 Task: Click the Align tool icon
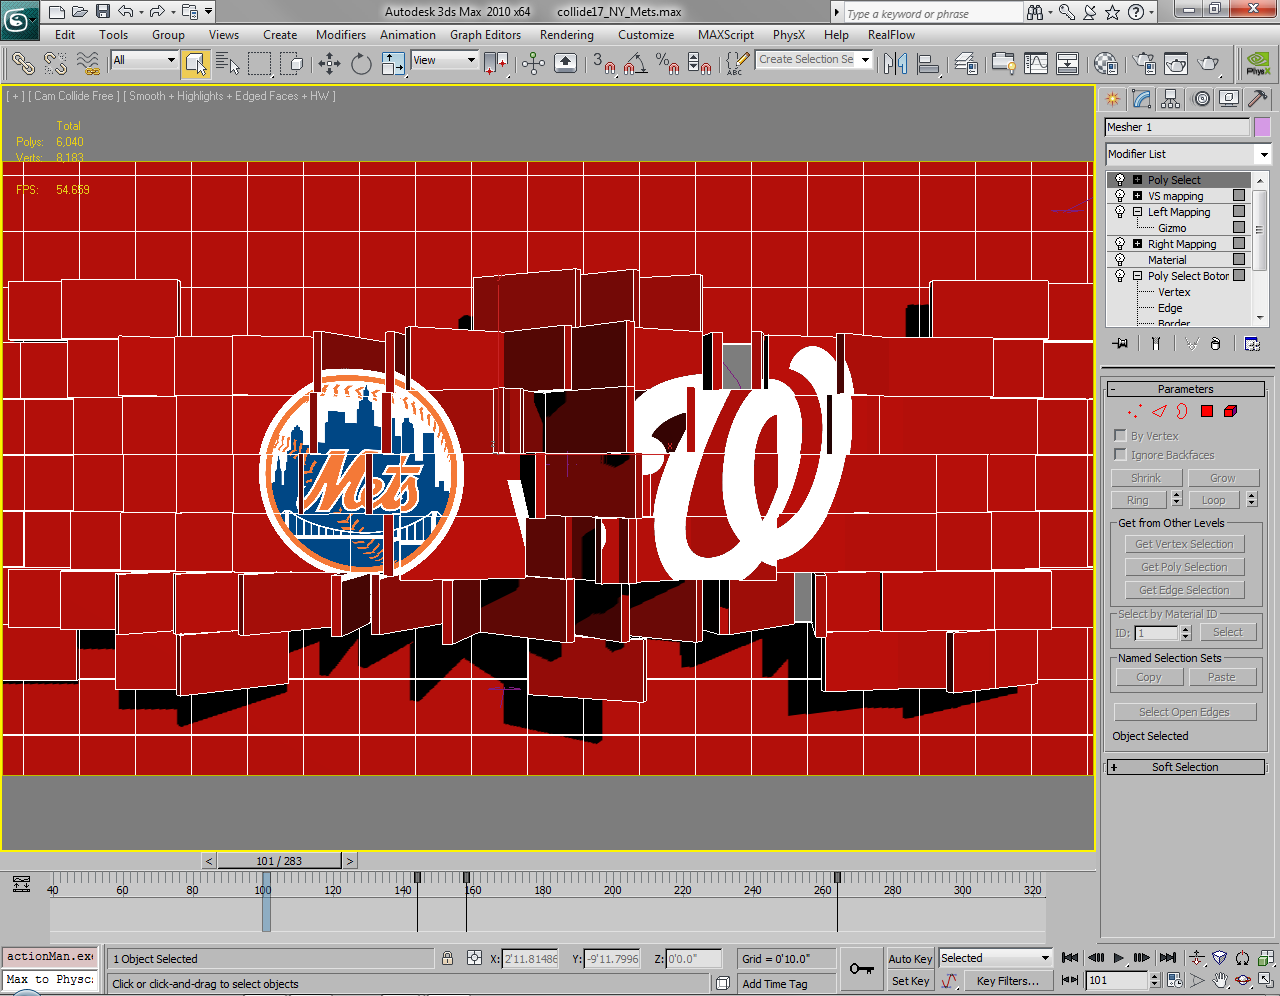coord(928,63)
